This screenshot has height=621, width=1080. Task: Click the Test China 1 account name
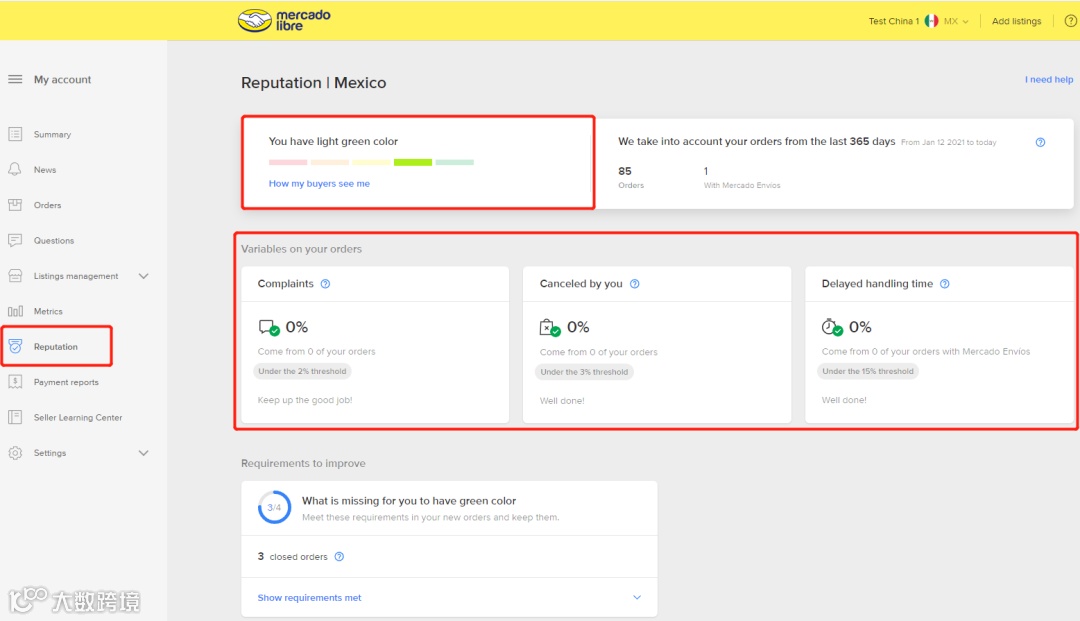pyautogui.click(x=893, y=21)
